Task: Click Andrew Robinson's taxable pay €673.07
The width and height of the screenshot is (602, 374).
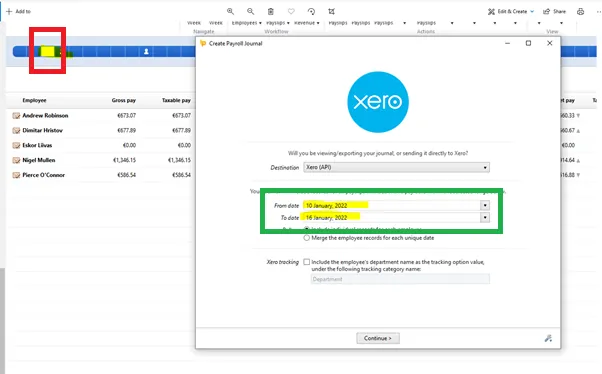Action: coord(182,116)
